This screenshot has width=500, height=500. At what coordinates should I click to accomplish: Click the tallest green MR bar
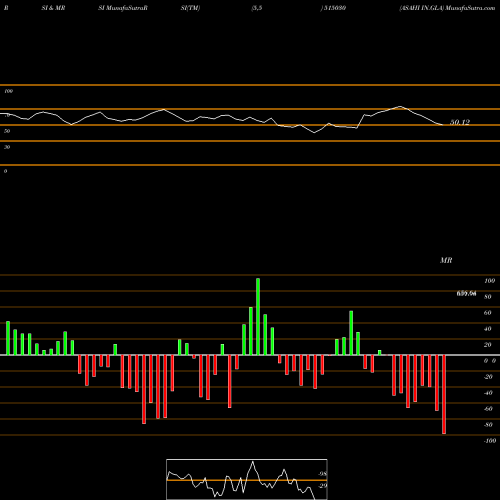(x=258, y=316)
